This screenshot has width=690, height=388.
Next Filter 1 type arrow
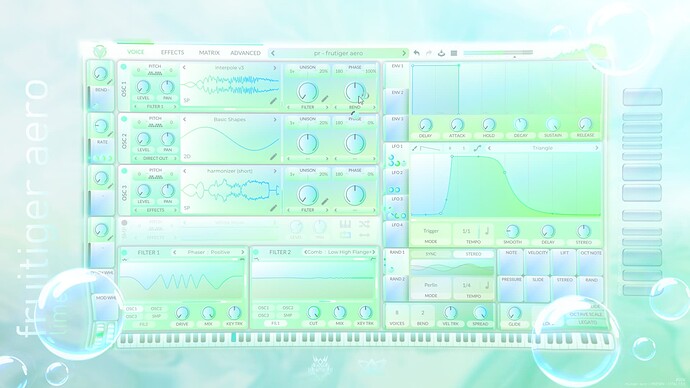click(x=242, y=253)
